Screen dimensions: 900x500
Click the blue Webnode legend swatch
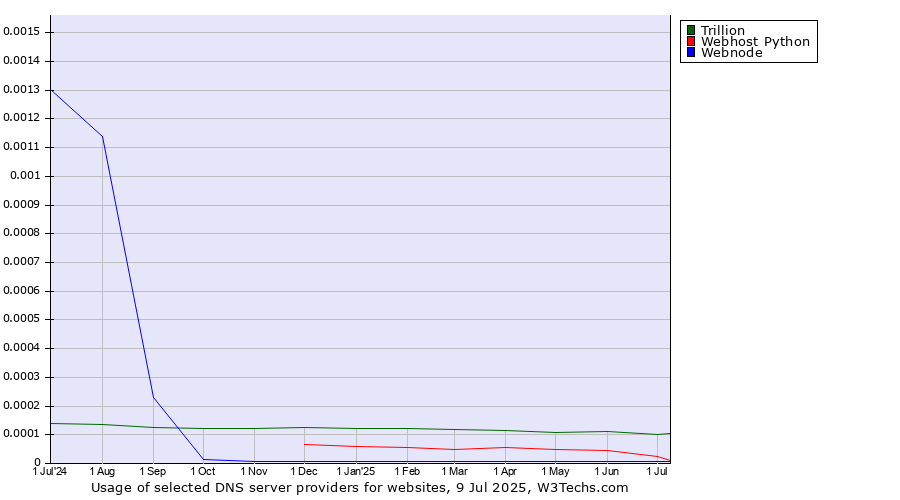pos(691,52)
